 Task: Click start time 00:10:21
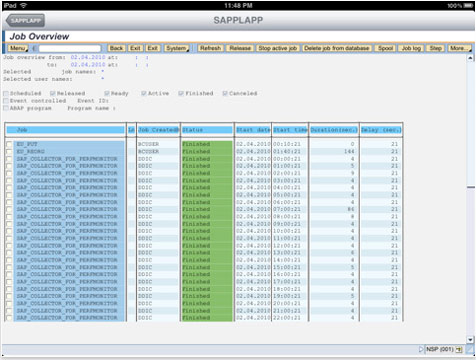(x=287, y=144)
